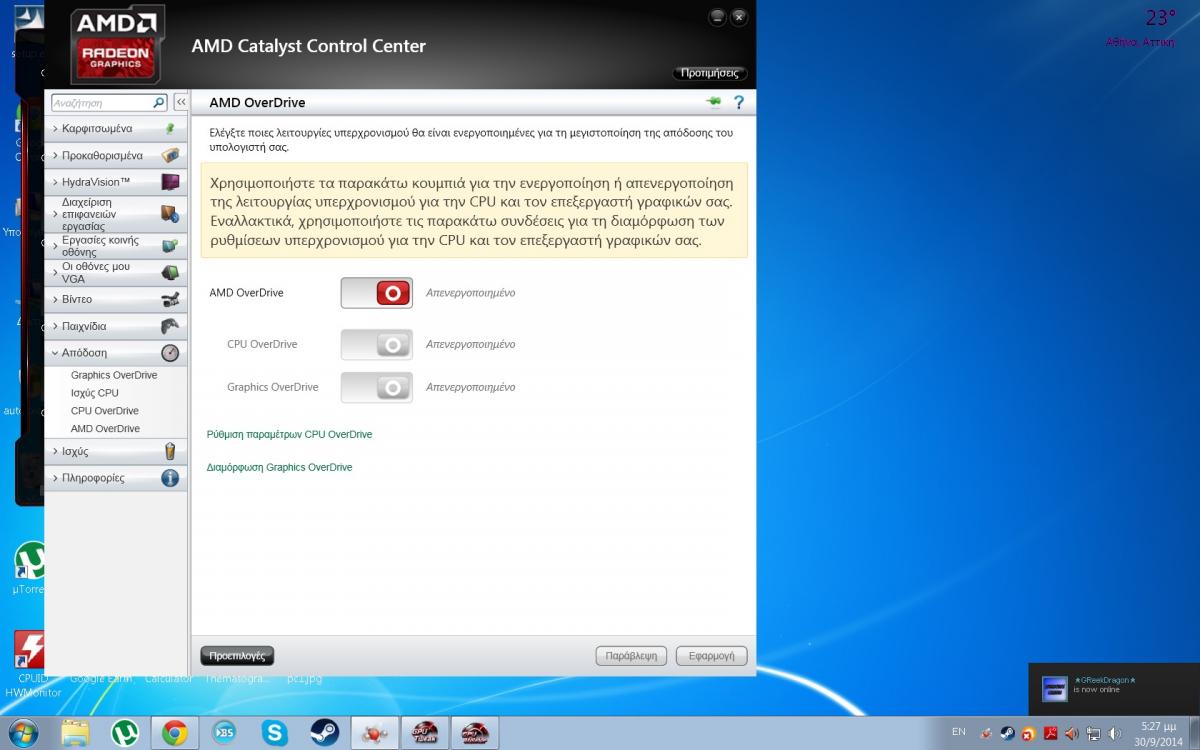Expand Βίντεο section chevron
1200x750 pixels.
pos(55,300)
